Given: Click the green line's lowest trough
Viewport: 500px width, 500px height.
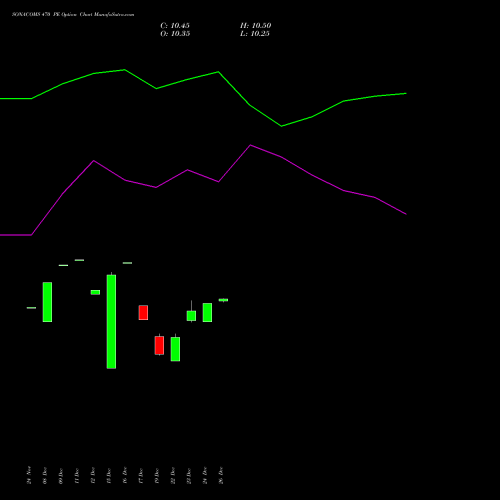Looking at the screenshot, I should coord(282,126).
